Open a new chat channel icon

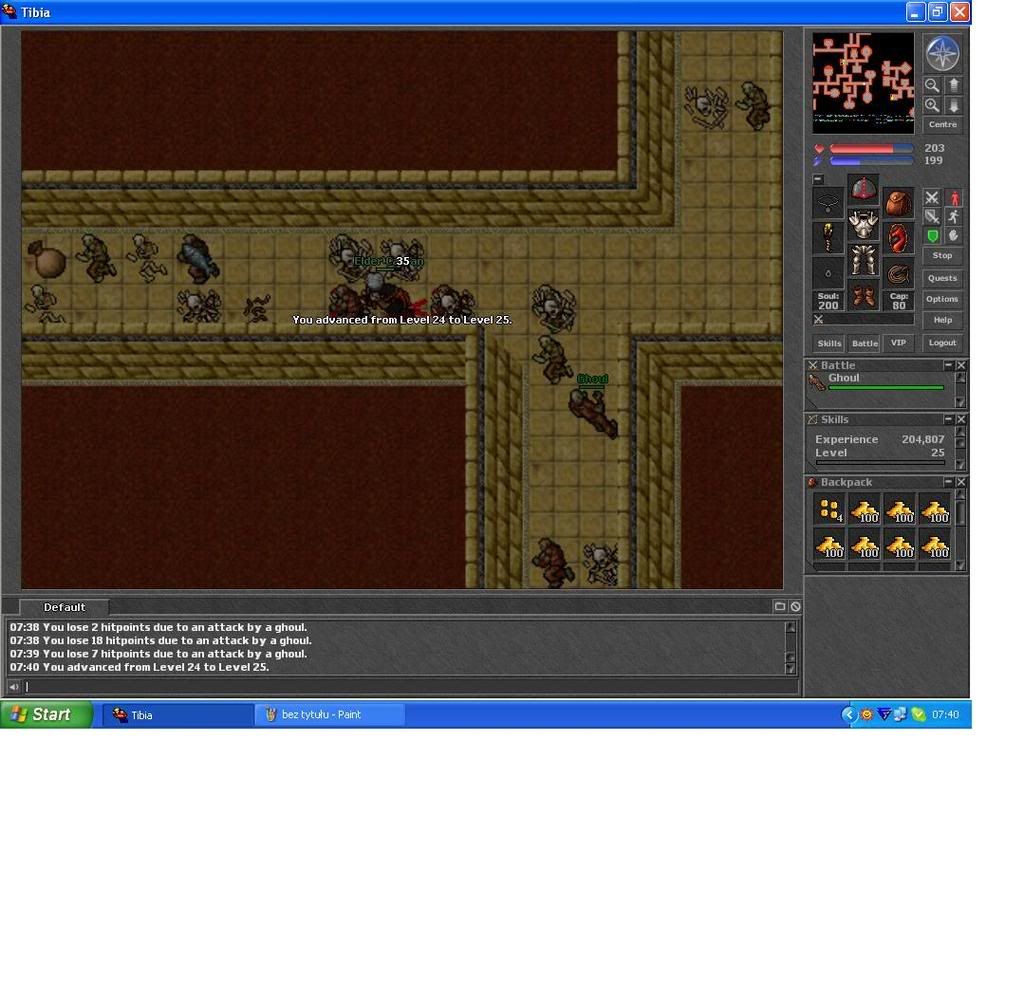[x=780, y=607]
